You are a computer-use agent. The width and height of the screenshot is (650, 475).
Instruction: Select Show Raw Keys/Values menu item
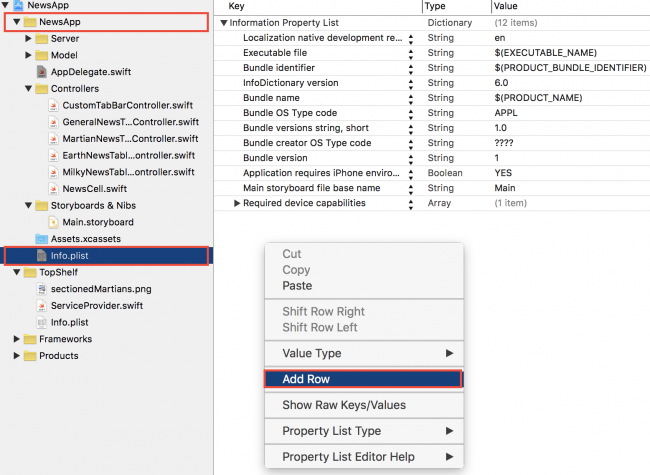[x=343, y=405]
